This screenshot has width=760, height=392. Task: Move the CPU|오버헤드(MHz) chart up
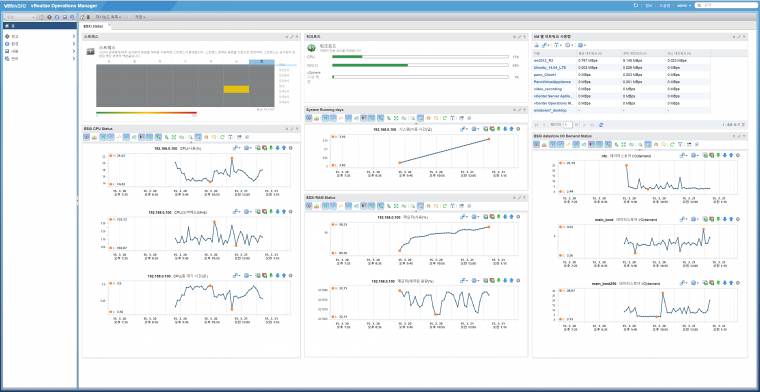(x=284, y=212)
